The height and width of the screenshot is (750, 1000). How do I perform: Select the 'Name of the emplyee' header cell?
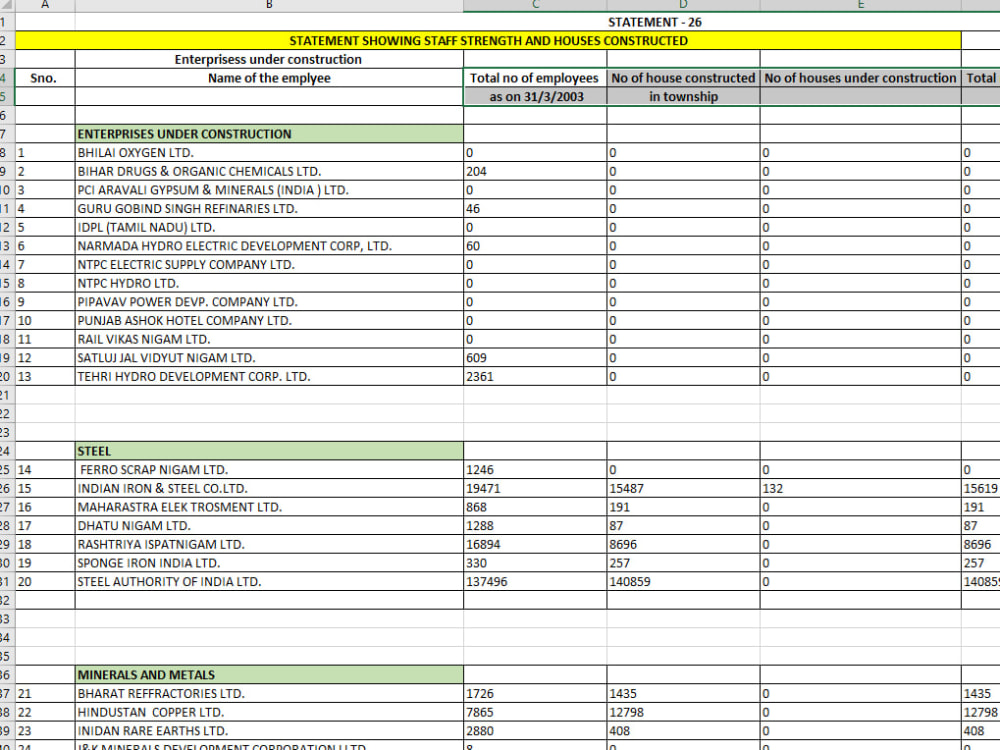point(269,78)
